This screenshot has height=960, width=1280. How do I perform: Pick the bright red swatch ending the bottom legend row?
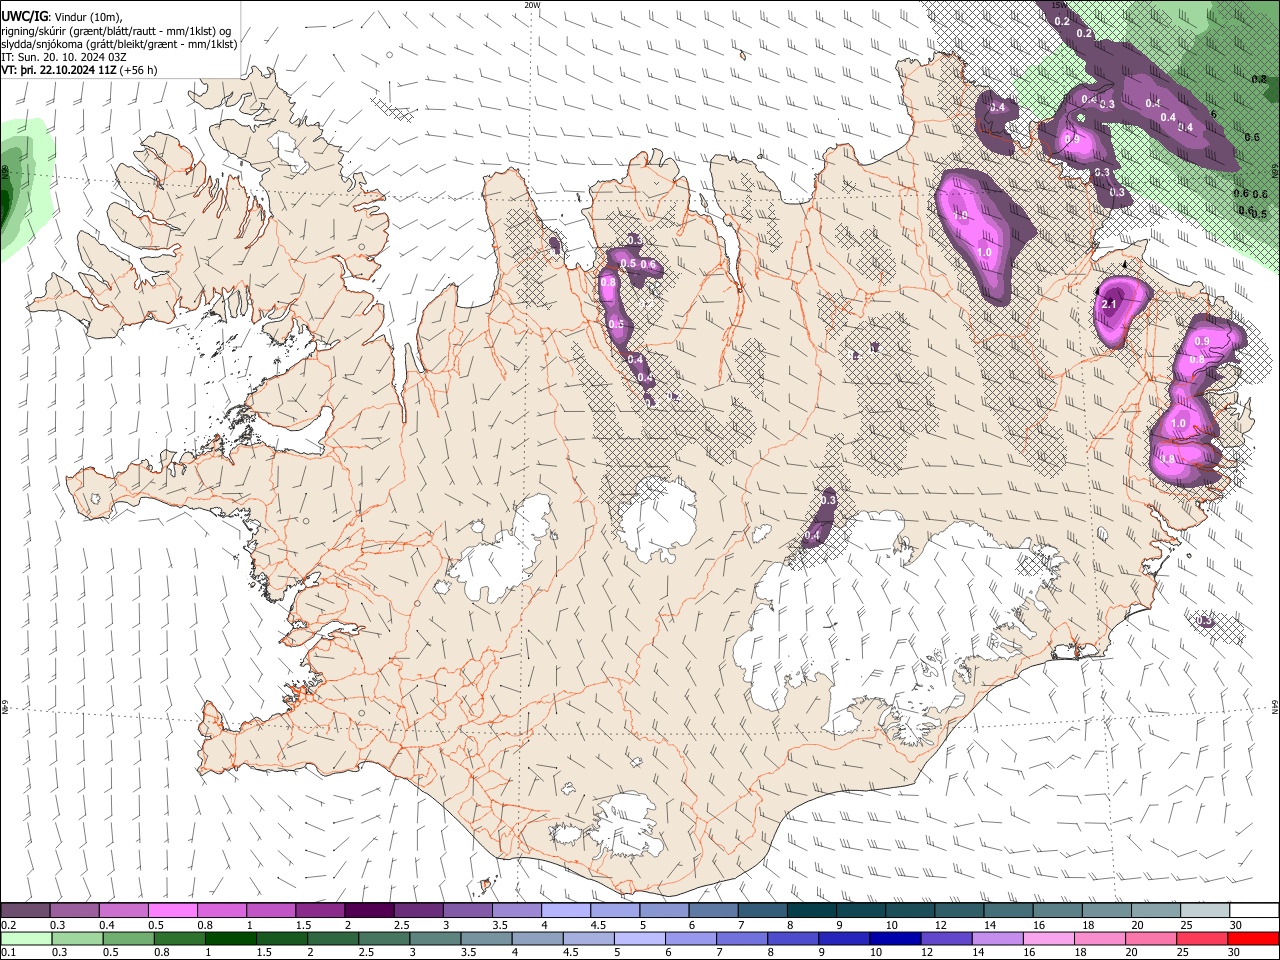[x=1252, y=938]
